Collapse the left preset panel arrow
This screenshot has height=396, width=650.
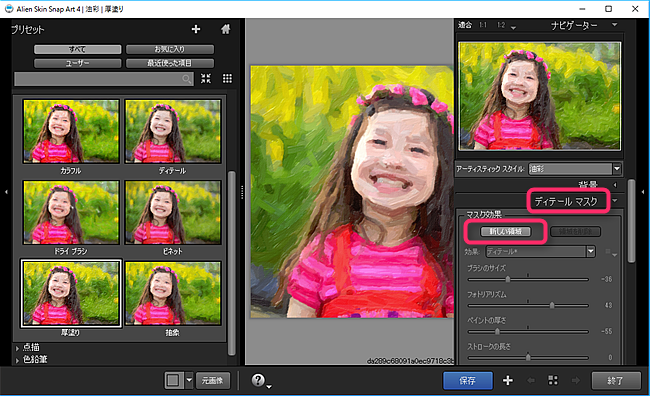tap(6, 192)
